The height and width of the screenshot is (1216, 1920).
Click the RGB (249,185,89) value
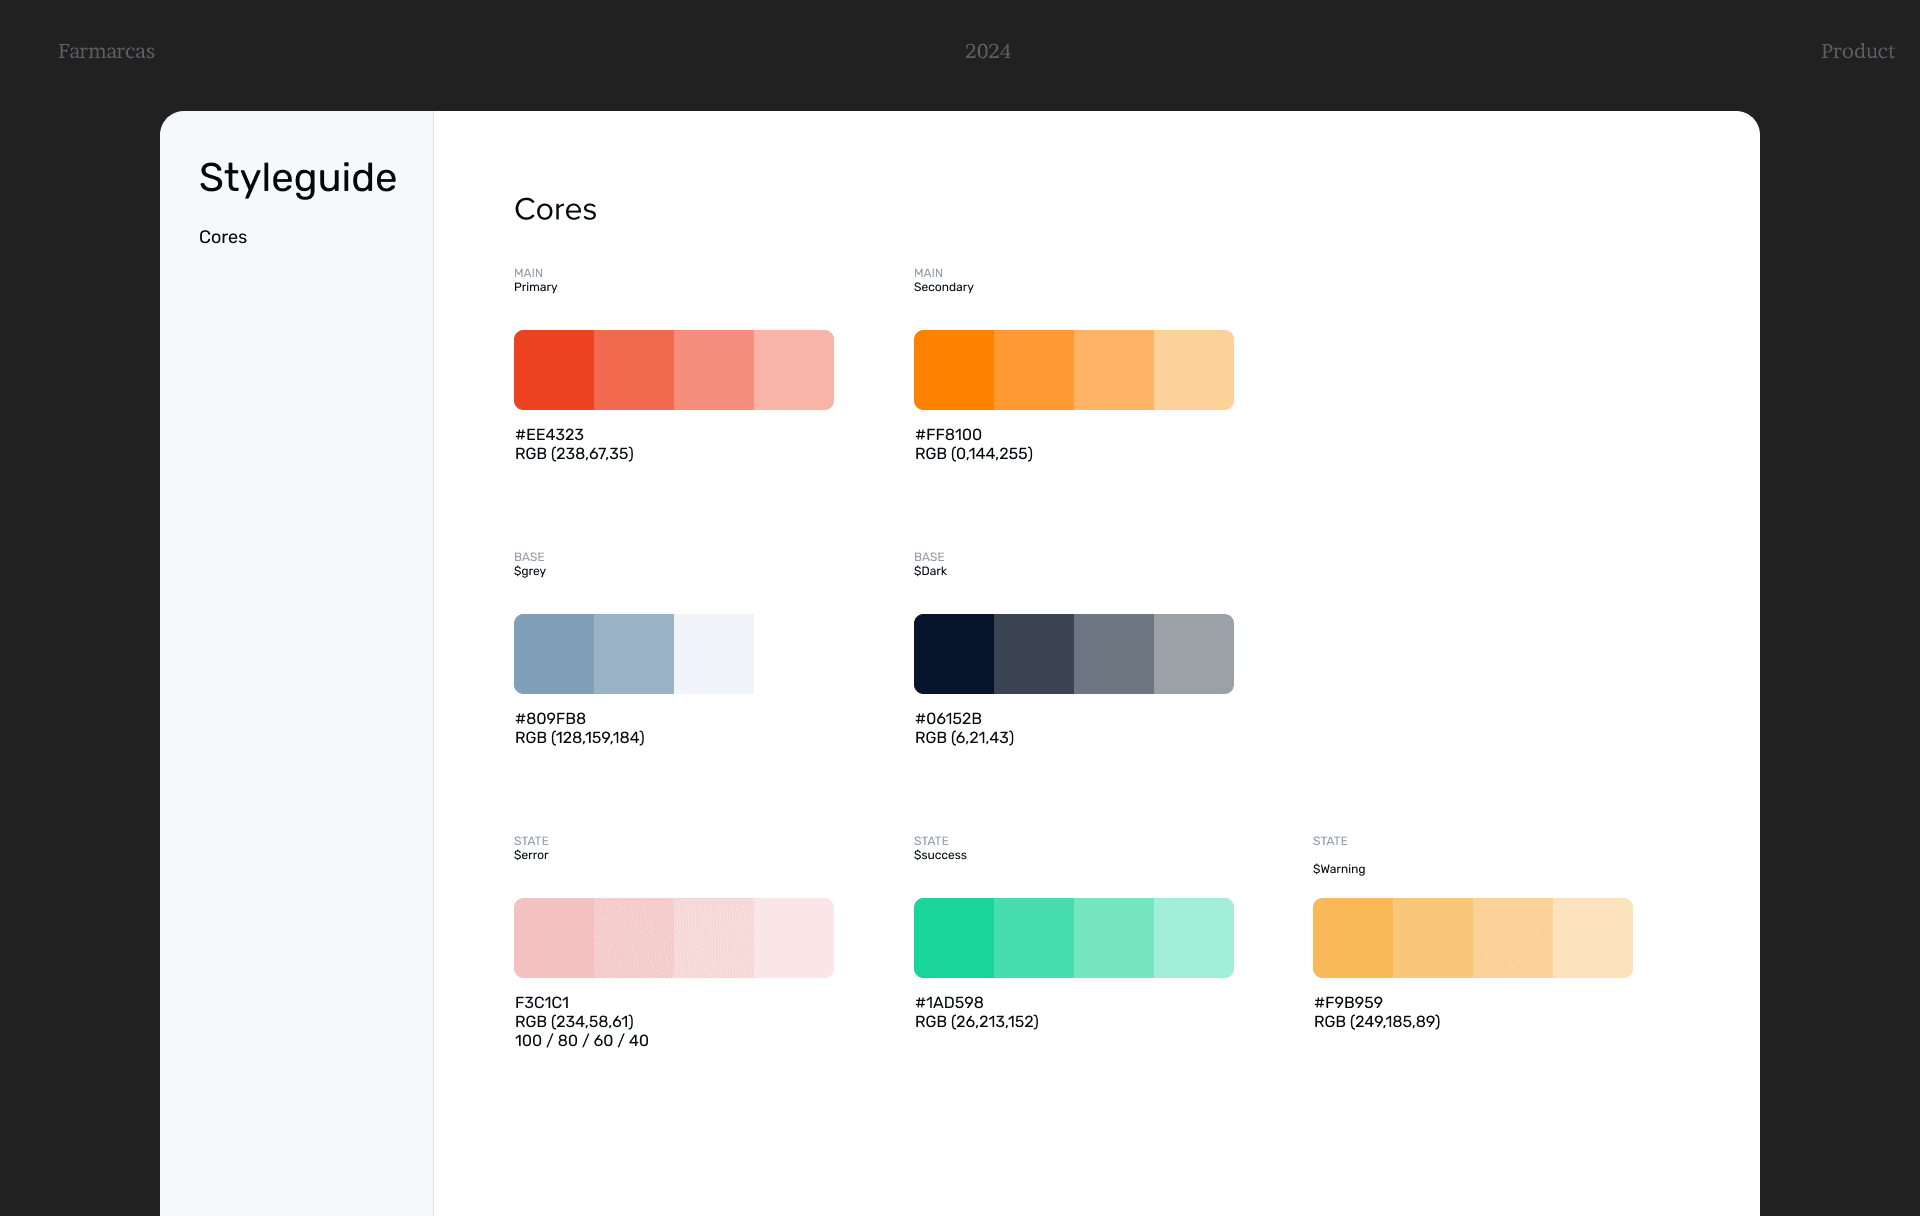pos(1377,1021)
